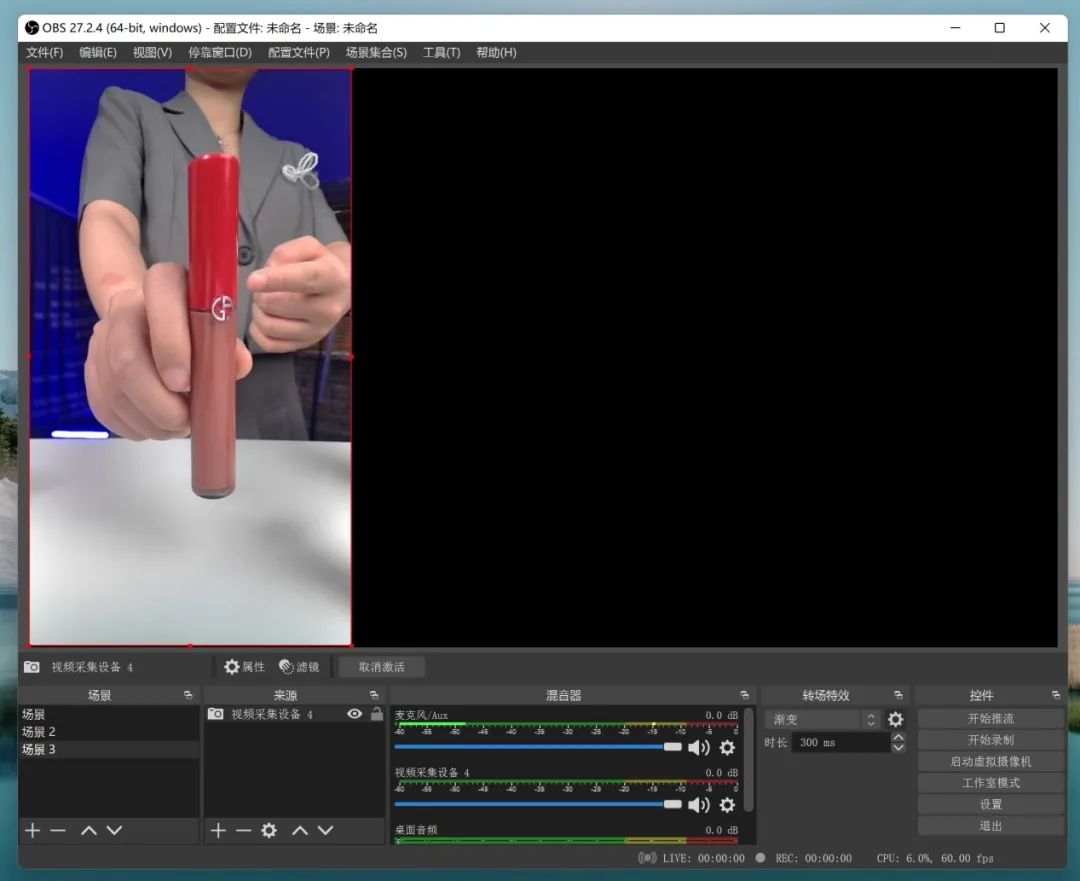The image size is (1080, 881).
Task: Pop out the 转场特效 dock panel
Action: click(x=898, y=695)
